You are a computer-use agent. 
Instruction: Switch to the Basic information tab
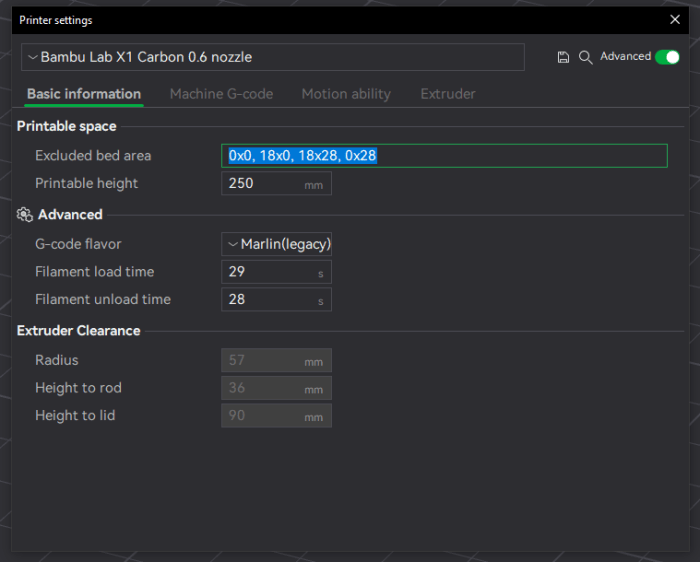click(84, 94)
